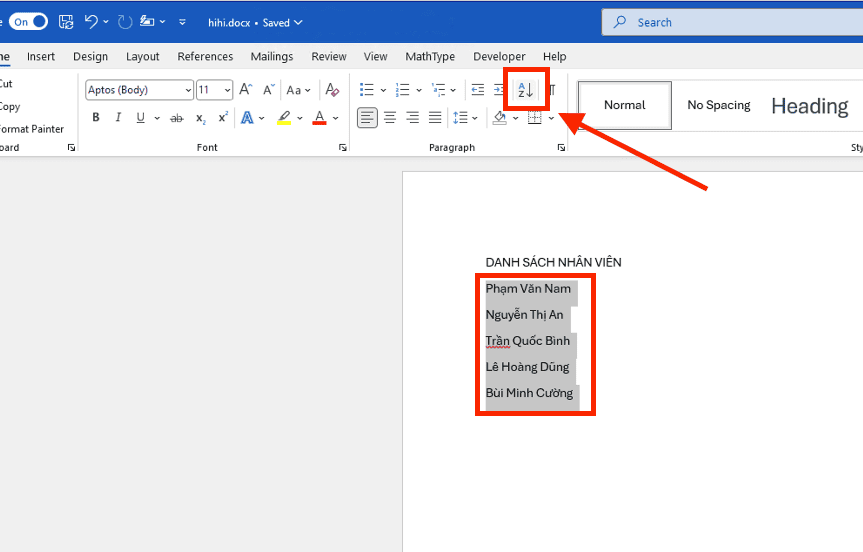Align text left

pos(367,117)
